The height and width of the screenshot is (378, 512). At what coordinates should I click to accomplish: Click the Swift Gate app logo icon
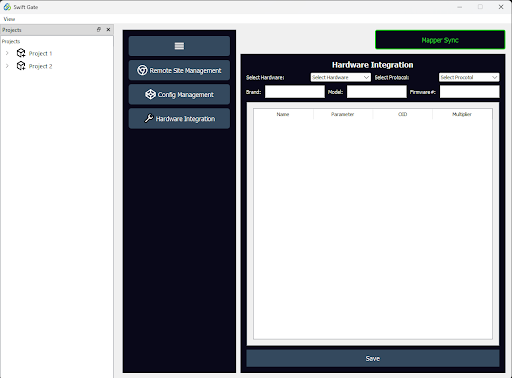point(7,7)
